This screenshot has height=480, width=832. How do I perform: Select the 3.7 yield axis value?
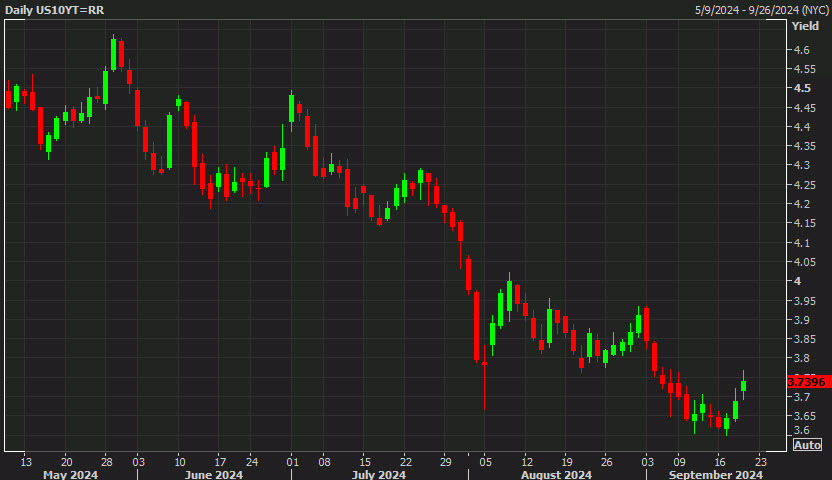801,397
